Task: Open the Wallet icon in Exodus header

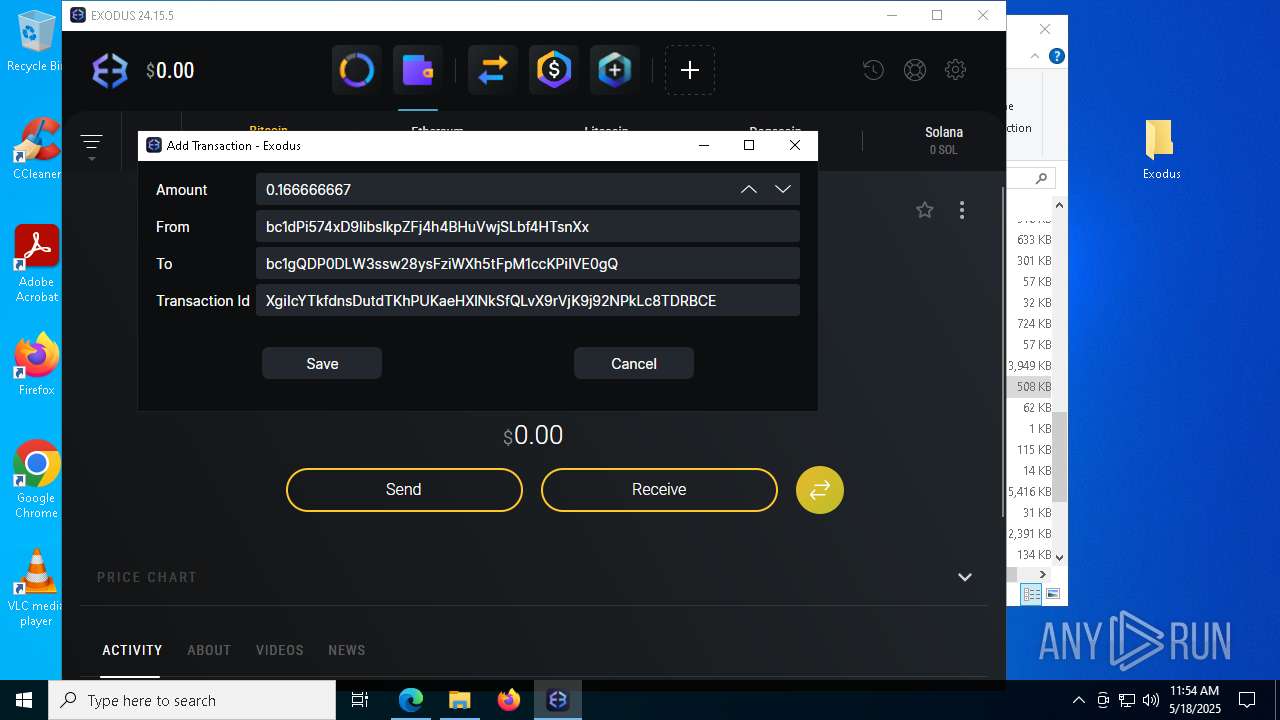Action: coord(417,70)
